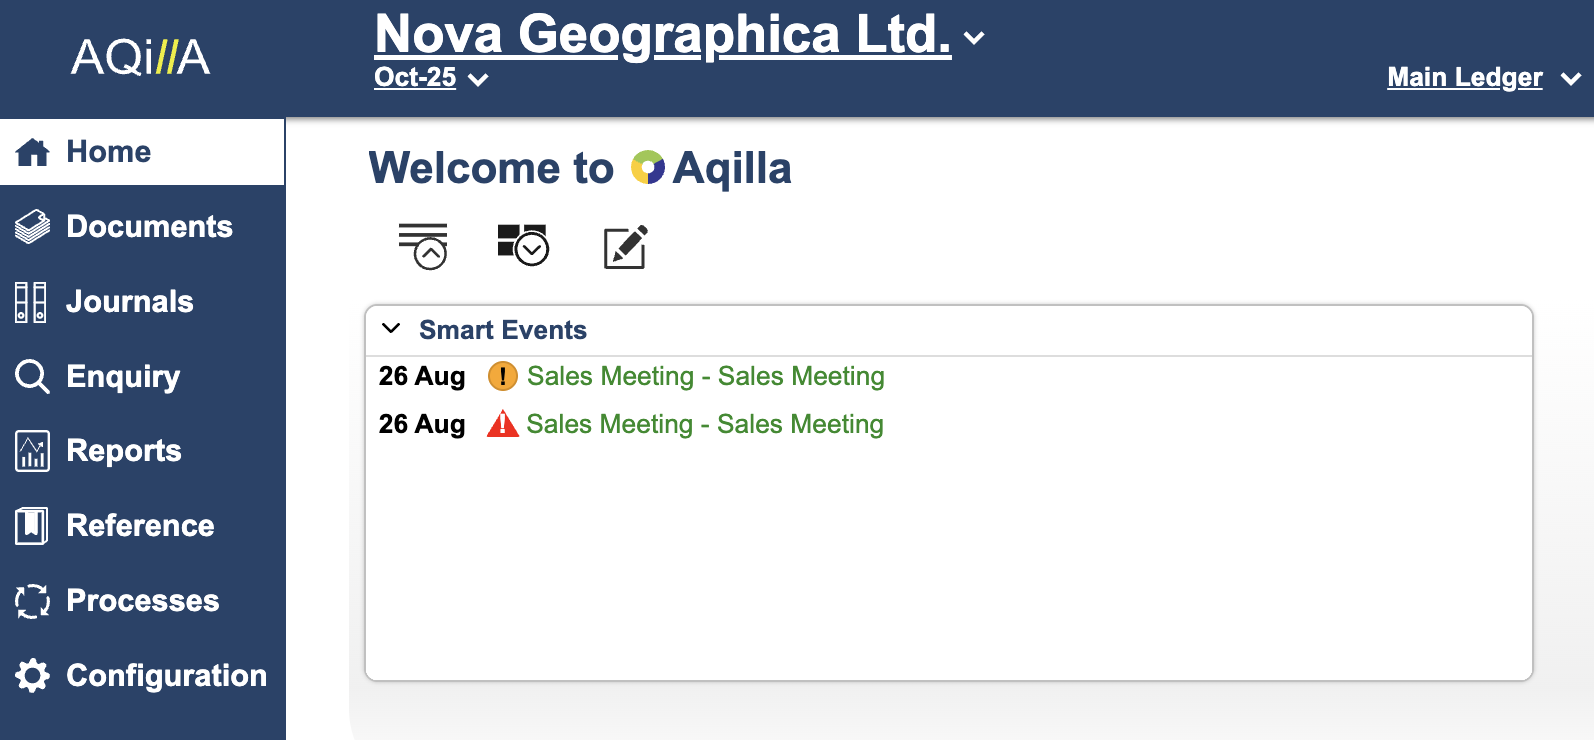The image size is (1594, 740).
Task: Click the Configuration gear icon
Action: point(32,676)
